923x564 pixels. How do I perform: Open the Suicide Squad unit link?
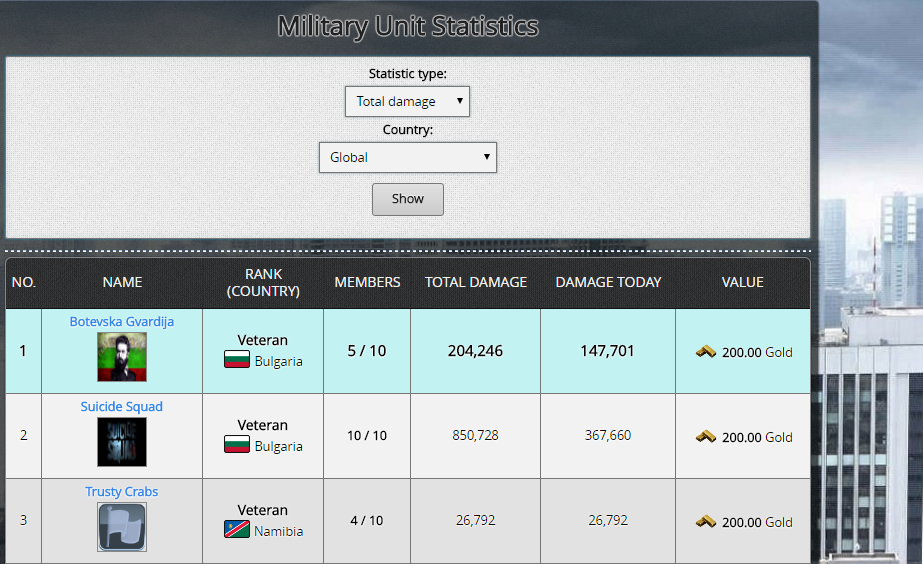(x=122, y=406)
